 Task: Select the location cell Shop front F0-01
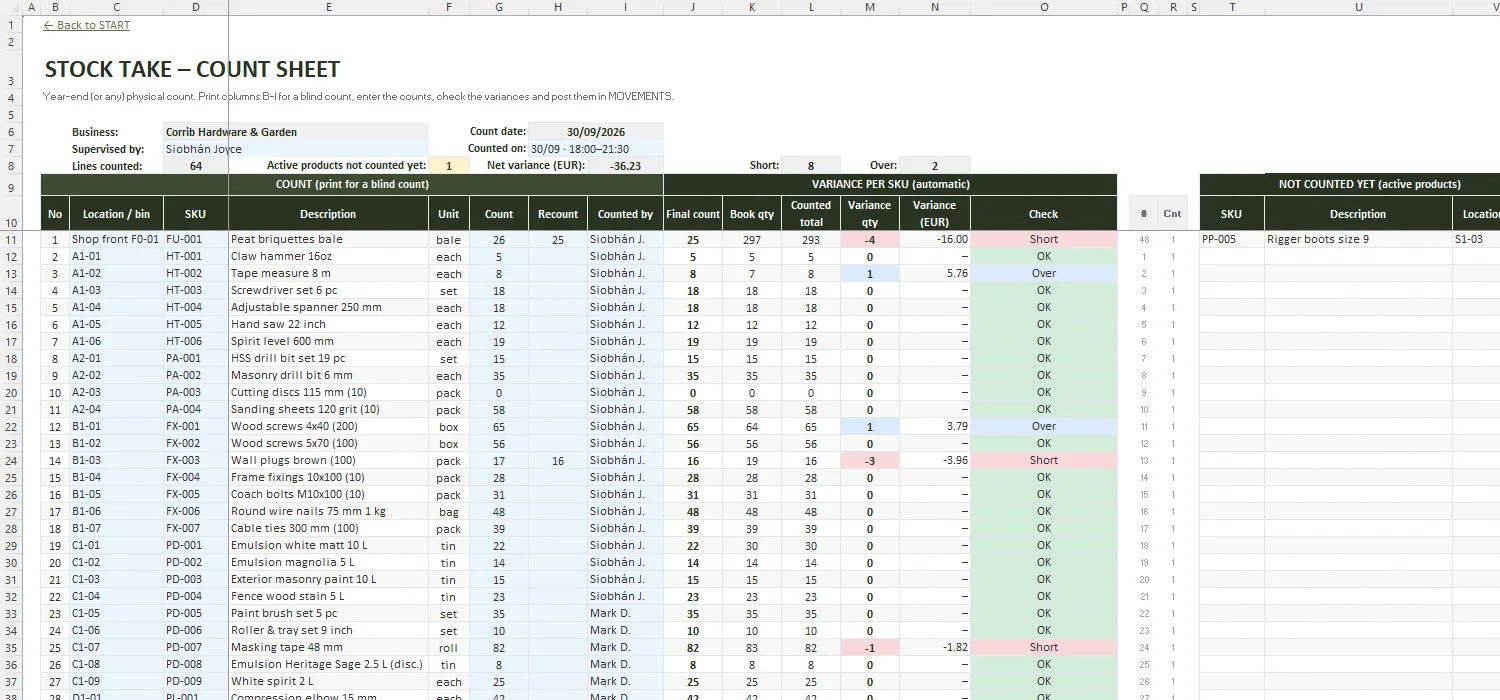pyautogui.click(x=116, y=240)
